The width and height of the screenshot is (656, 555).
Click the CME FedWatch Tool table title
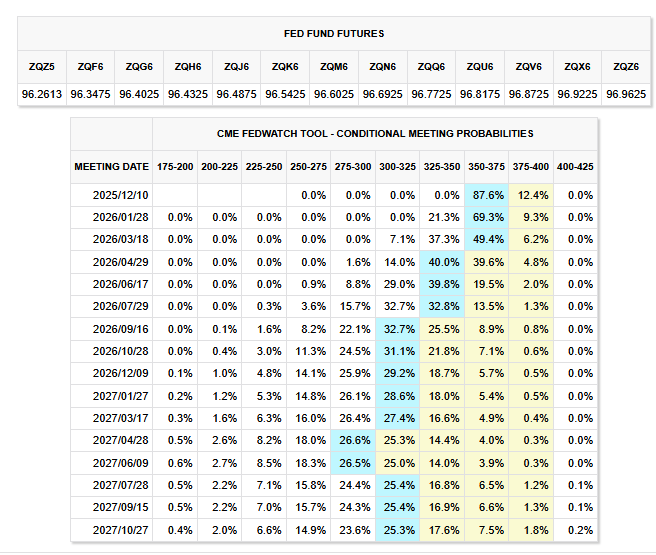click(x=375, y=133)
